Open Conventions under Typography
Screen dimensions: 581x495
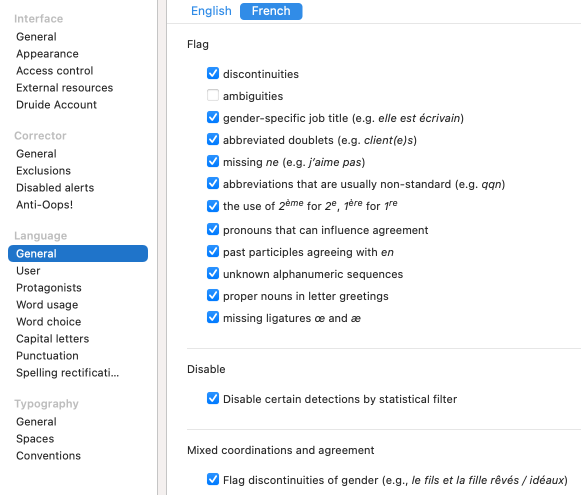pyautogui.click(x=49, y=456)
